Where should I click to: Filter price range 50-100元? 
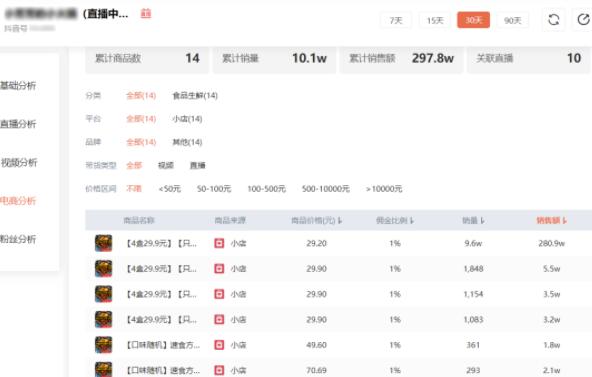pos(214,188)
